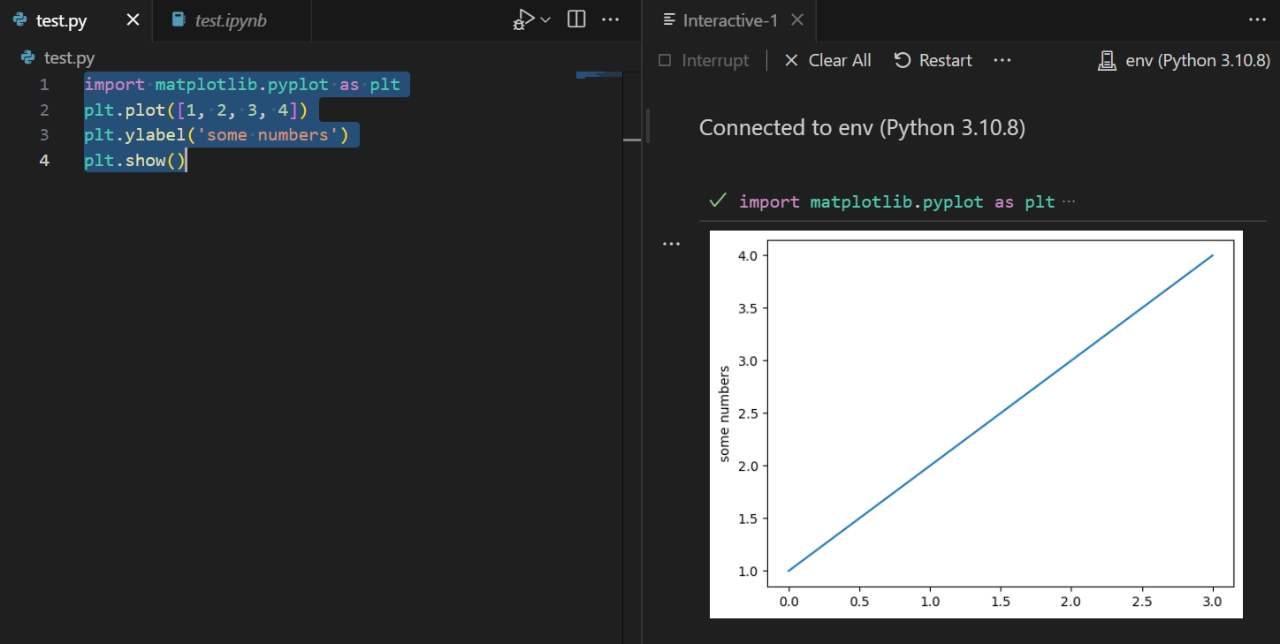Open the cell actions ellipsis beside the plot
The height and width of the screenshot is (644, 1280).
(671, 243)
